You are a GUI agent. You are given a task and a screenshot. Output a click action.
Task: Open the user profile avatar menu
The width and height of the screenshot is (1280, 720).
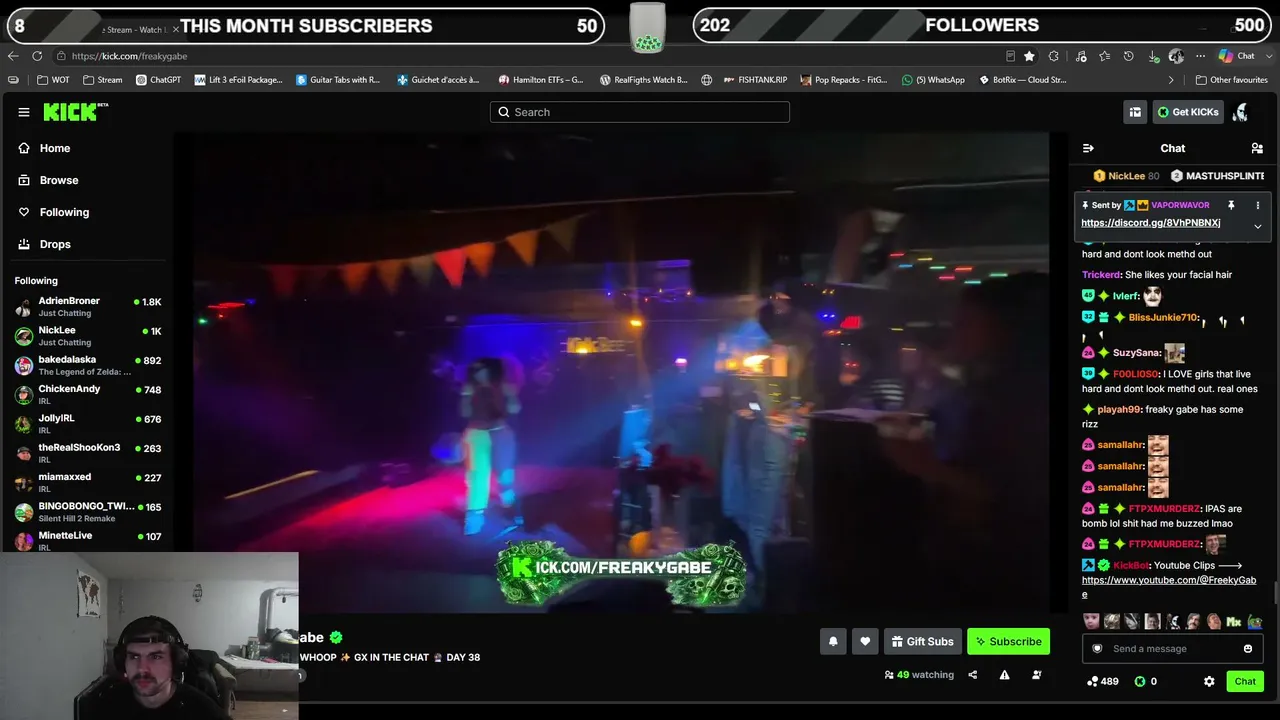[1241, 112]
